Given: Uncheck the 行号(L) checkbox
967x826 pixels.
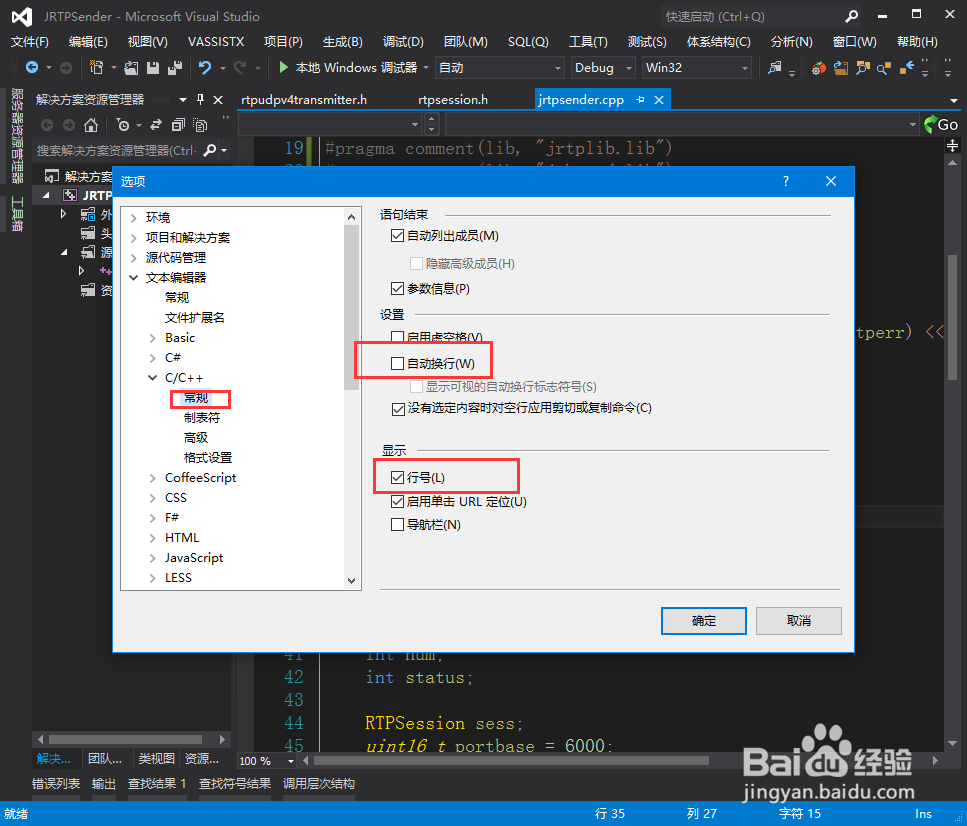Looking at the screenshot, I should tap(397, 476).
